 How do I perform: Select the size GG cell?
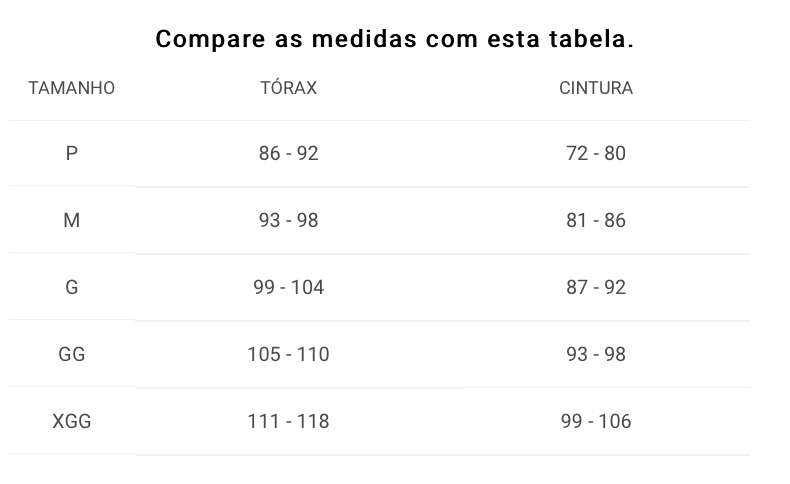[x=72, y=354]
